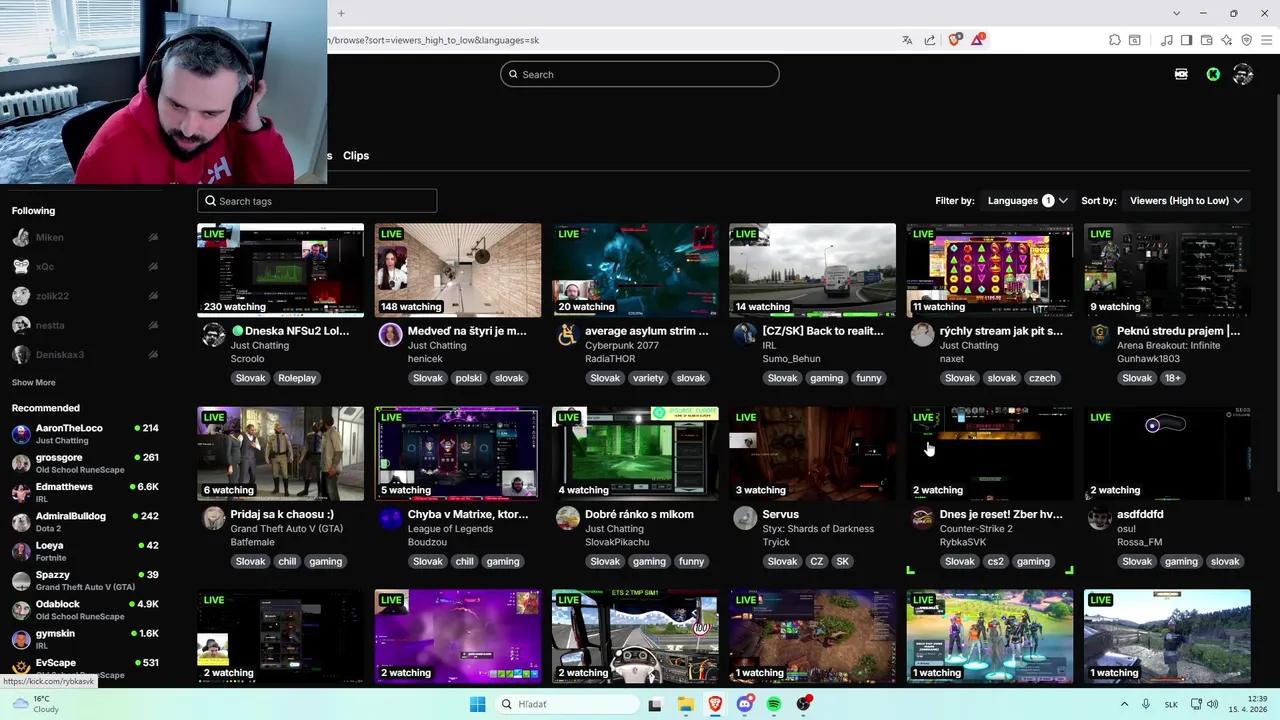The height and width of the screenshot is (720, 1280).
Task: Click the czech tag under naxet
Action: [1042, 378]
